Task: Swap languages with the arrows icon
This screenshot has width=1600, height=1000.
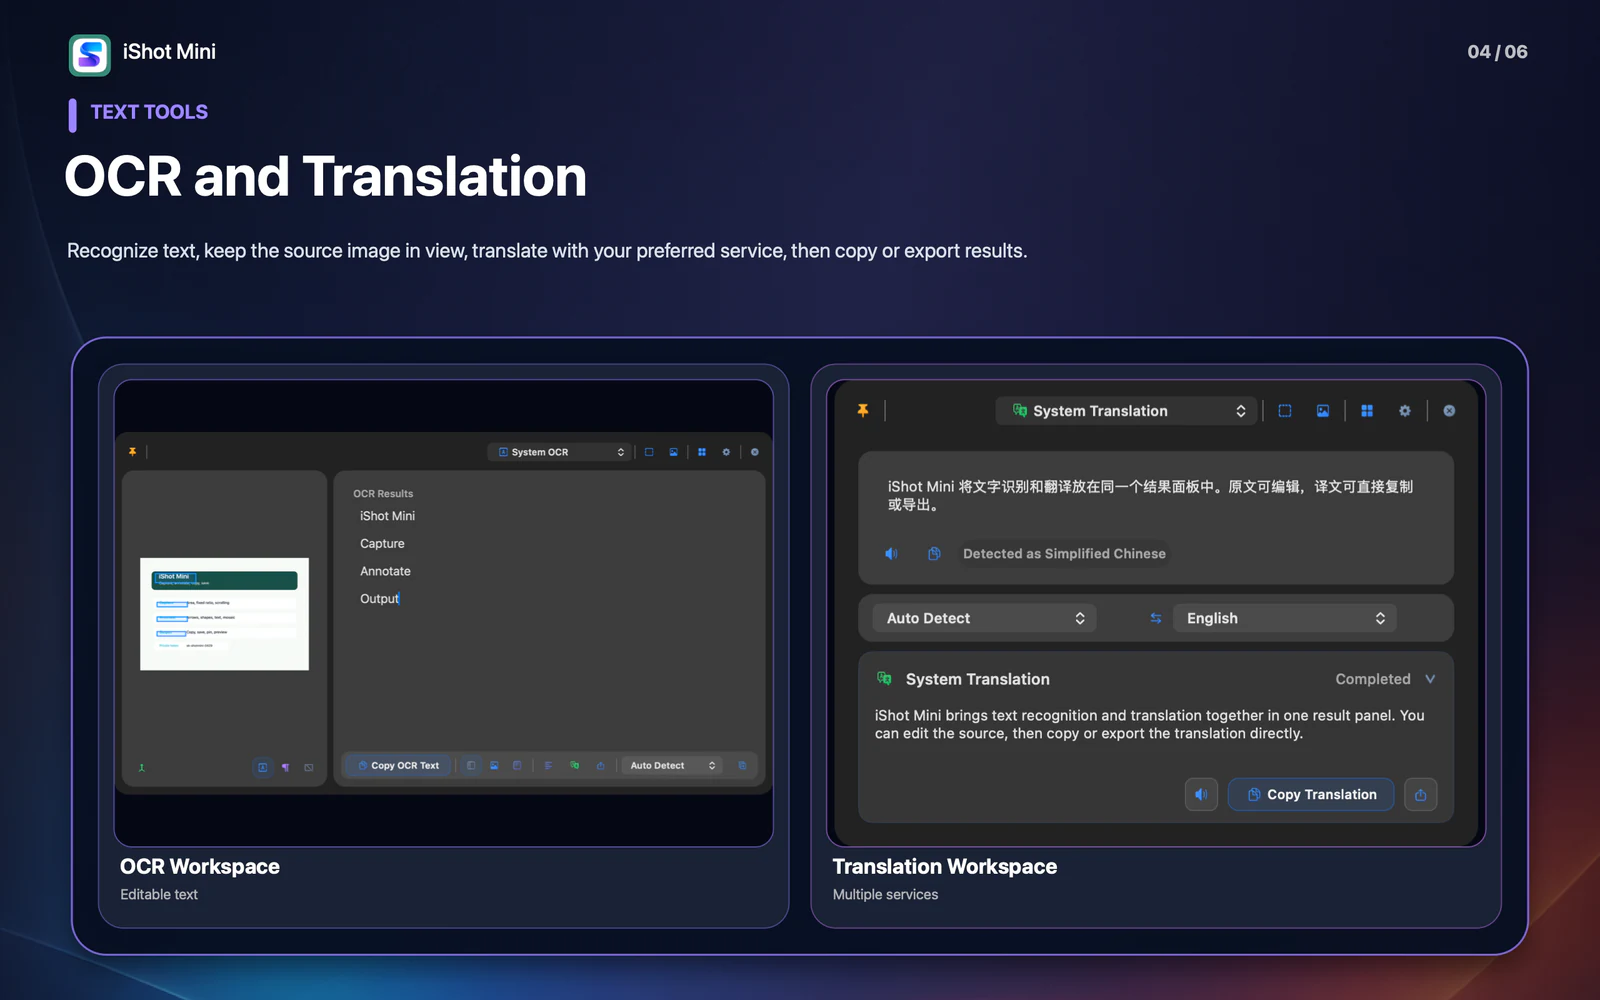Action: [x=1156, y=618]
